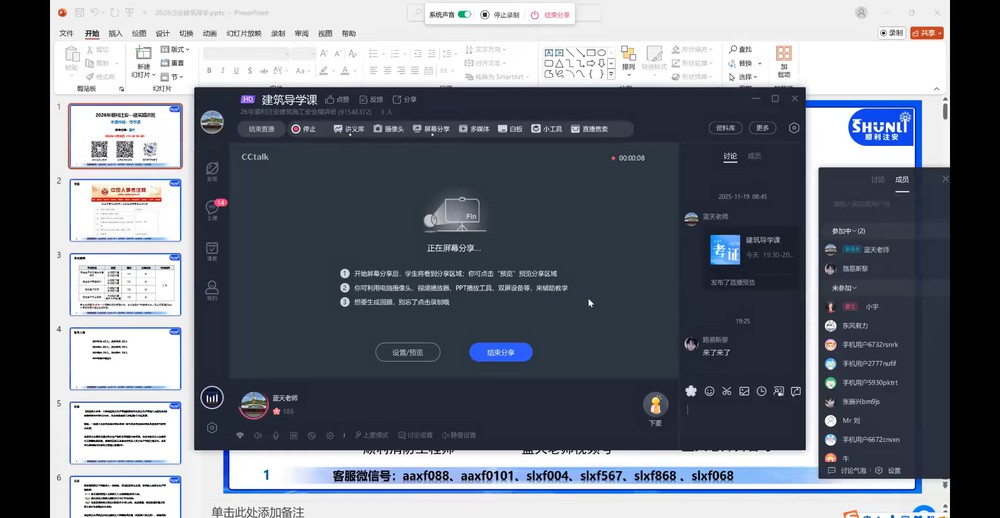Click 结束分享 in the top recording bar
Image resolution: width=1000 pixels, height=518 pixels.
click(x=550, y=15)
